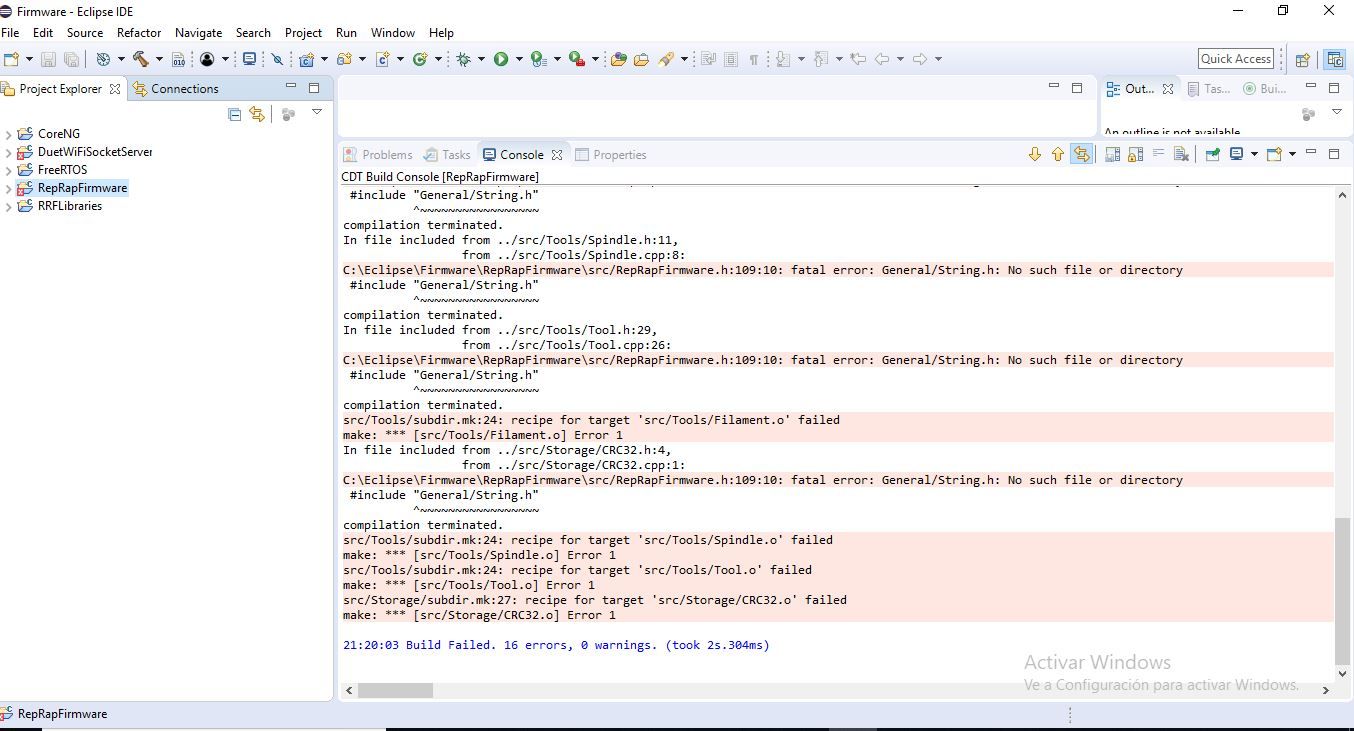
Task: Open the File menu
Action: pyautogui.click(x=10, y=32)
